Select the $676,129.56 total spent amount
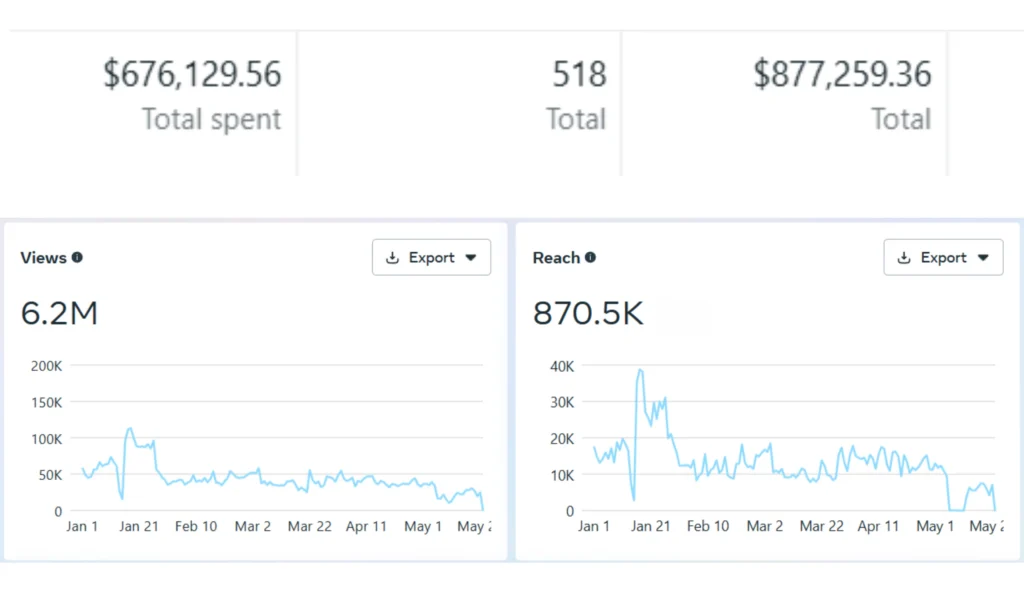This screenshot has height=593, width=1024. coord(192,74)
